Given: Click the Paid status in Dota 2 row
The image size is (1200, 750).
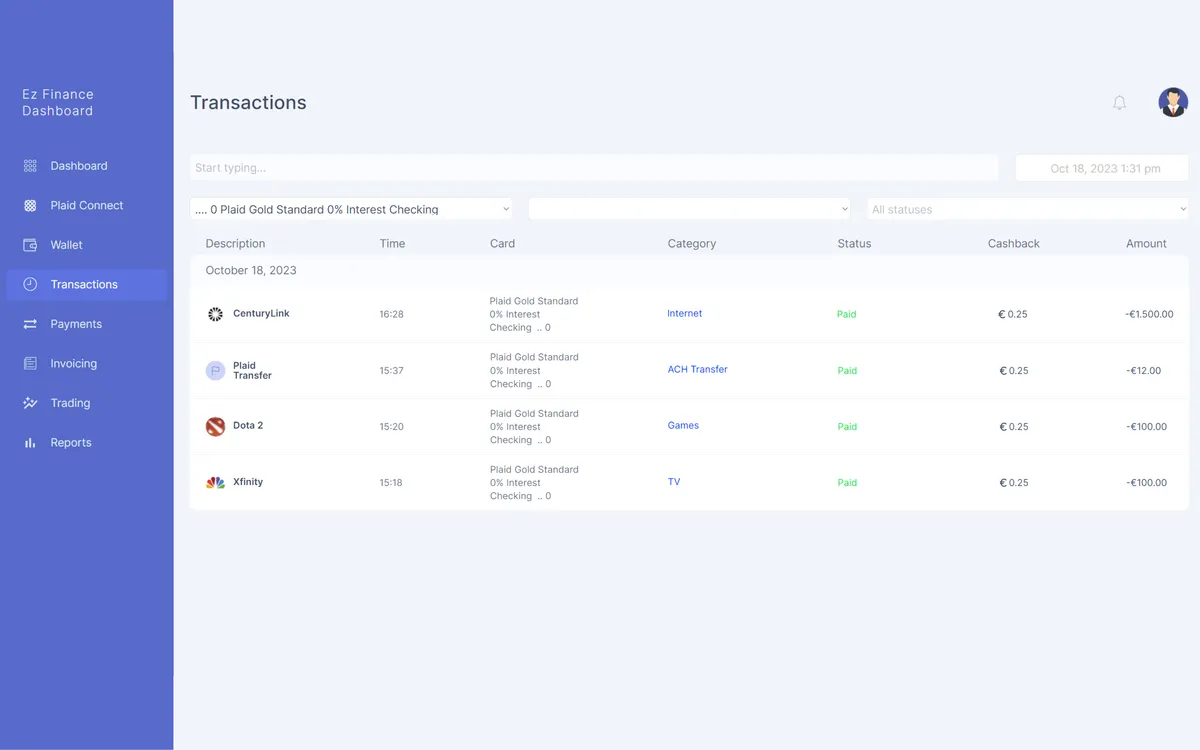Looking at the screenshot, I should pyautogui.click(x=847, y=426).
